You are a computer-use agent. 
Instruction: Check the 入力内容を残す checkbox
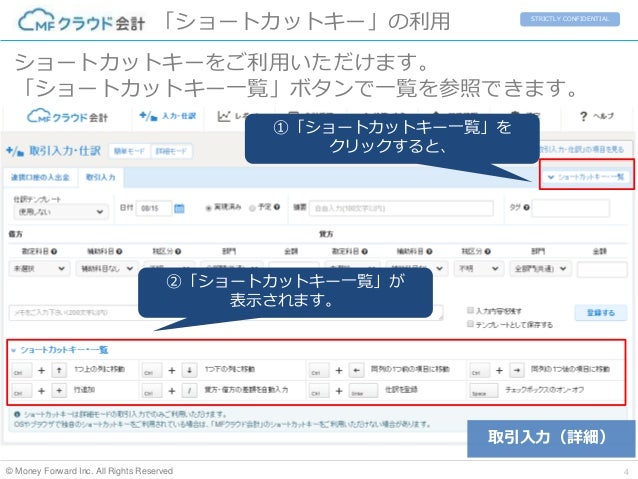[x=470, y=311]
